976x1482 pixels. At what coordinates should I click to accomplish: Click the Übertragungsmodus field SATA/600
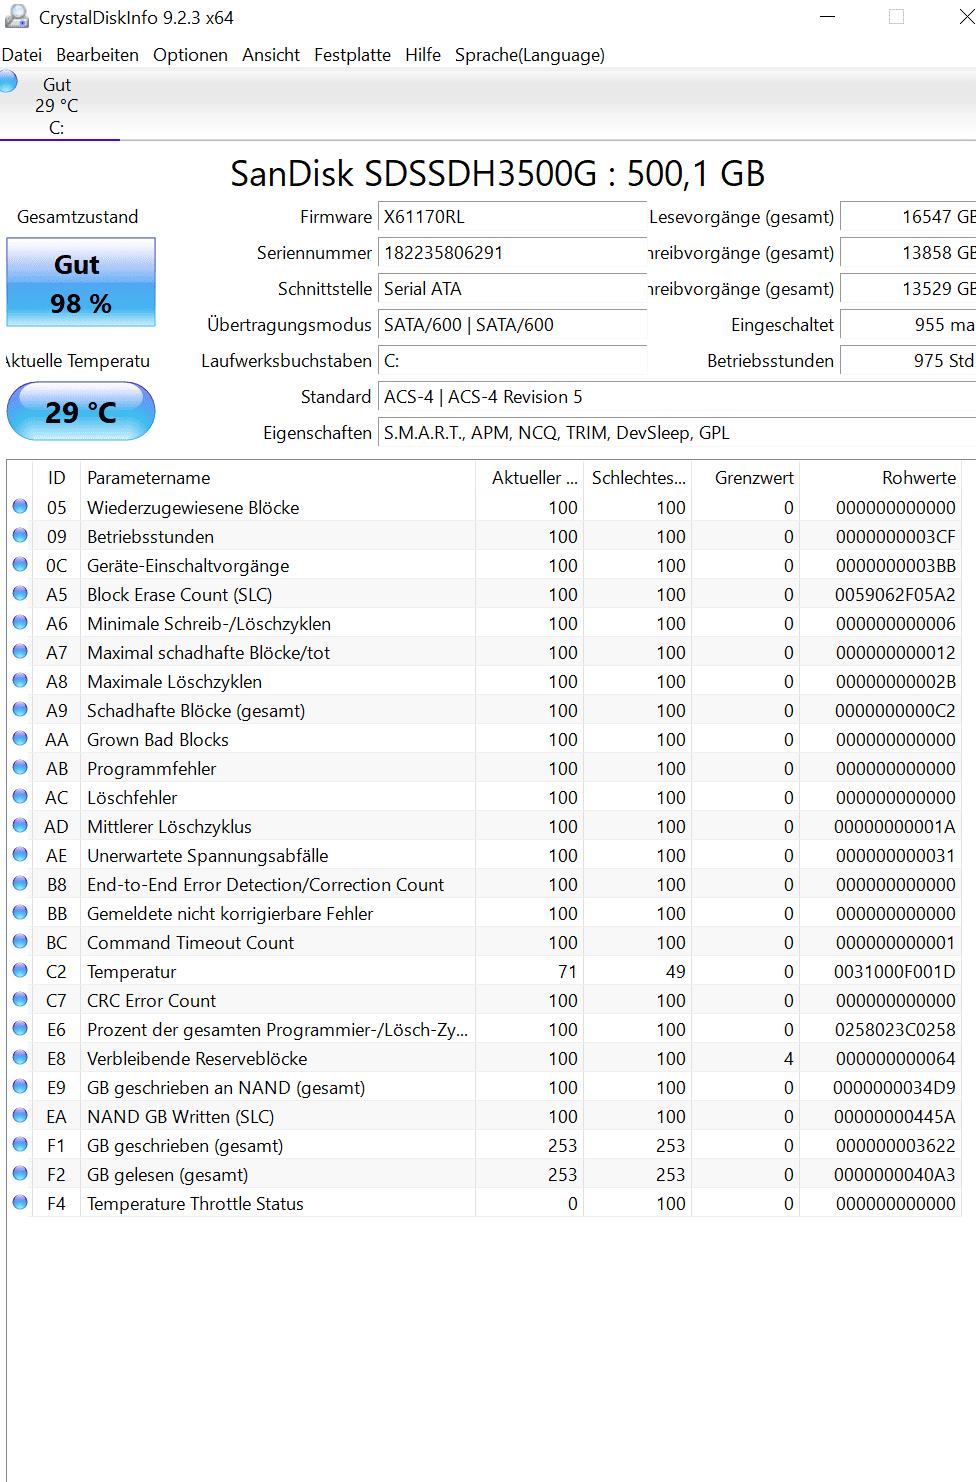512,325
